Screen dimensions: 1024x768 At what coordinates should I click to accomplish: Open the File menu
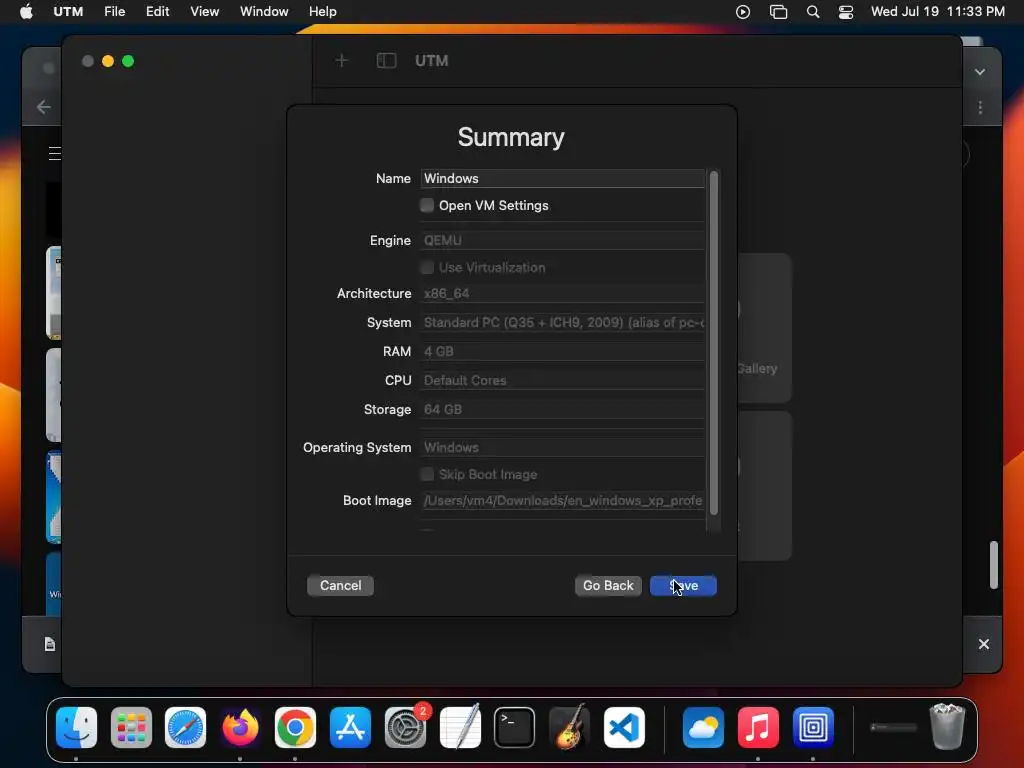pyautogui.click(x=114, y=11)
